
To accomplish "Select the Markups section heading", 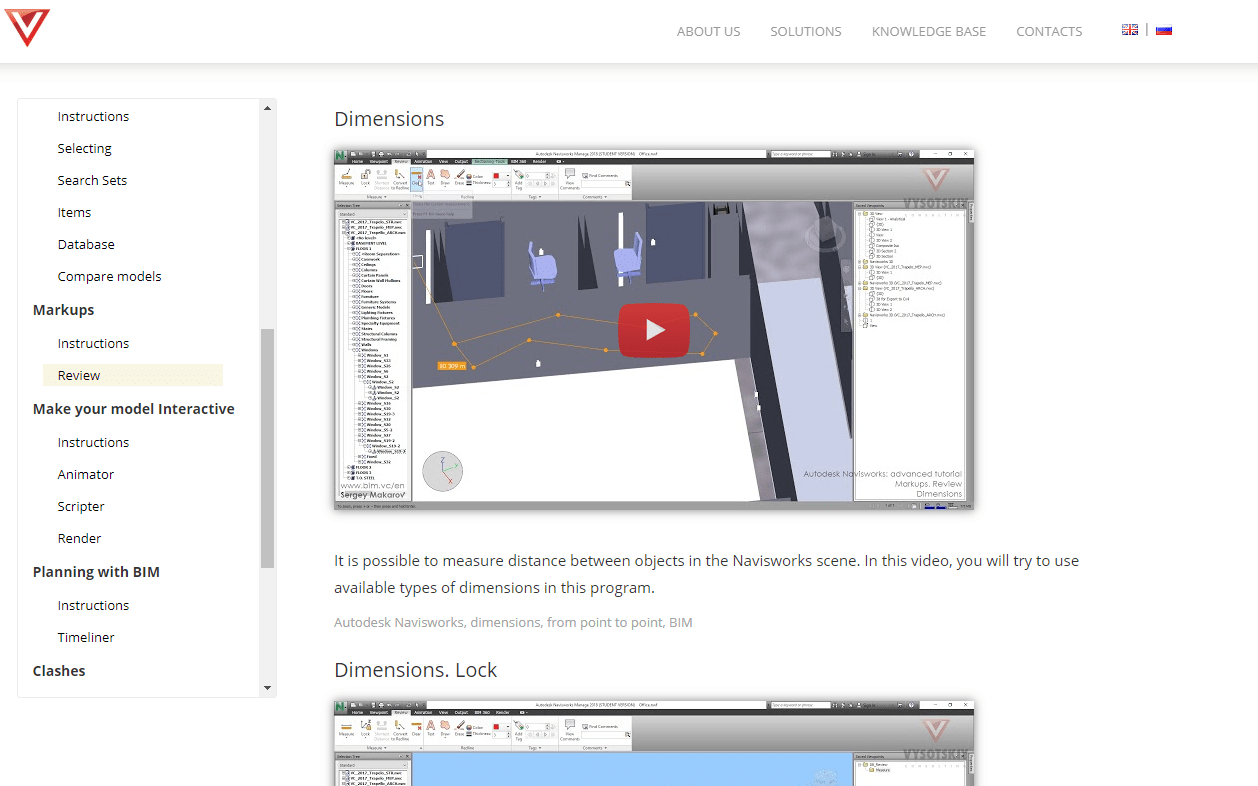I will (x=63, y=310).
